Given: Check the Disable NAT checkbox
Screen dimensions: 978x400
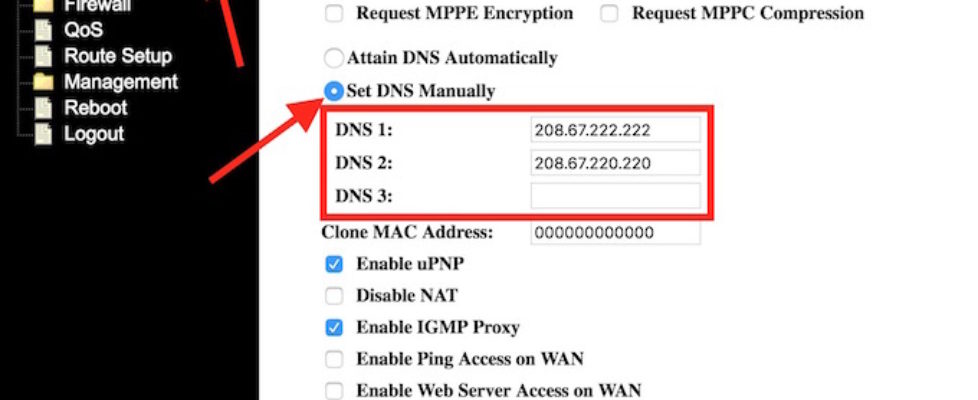Looking at the screenshot, I should 334,296.
